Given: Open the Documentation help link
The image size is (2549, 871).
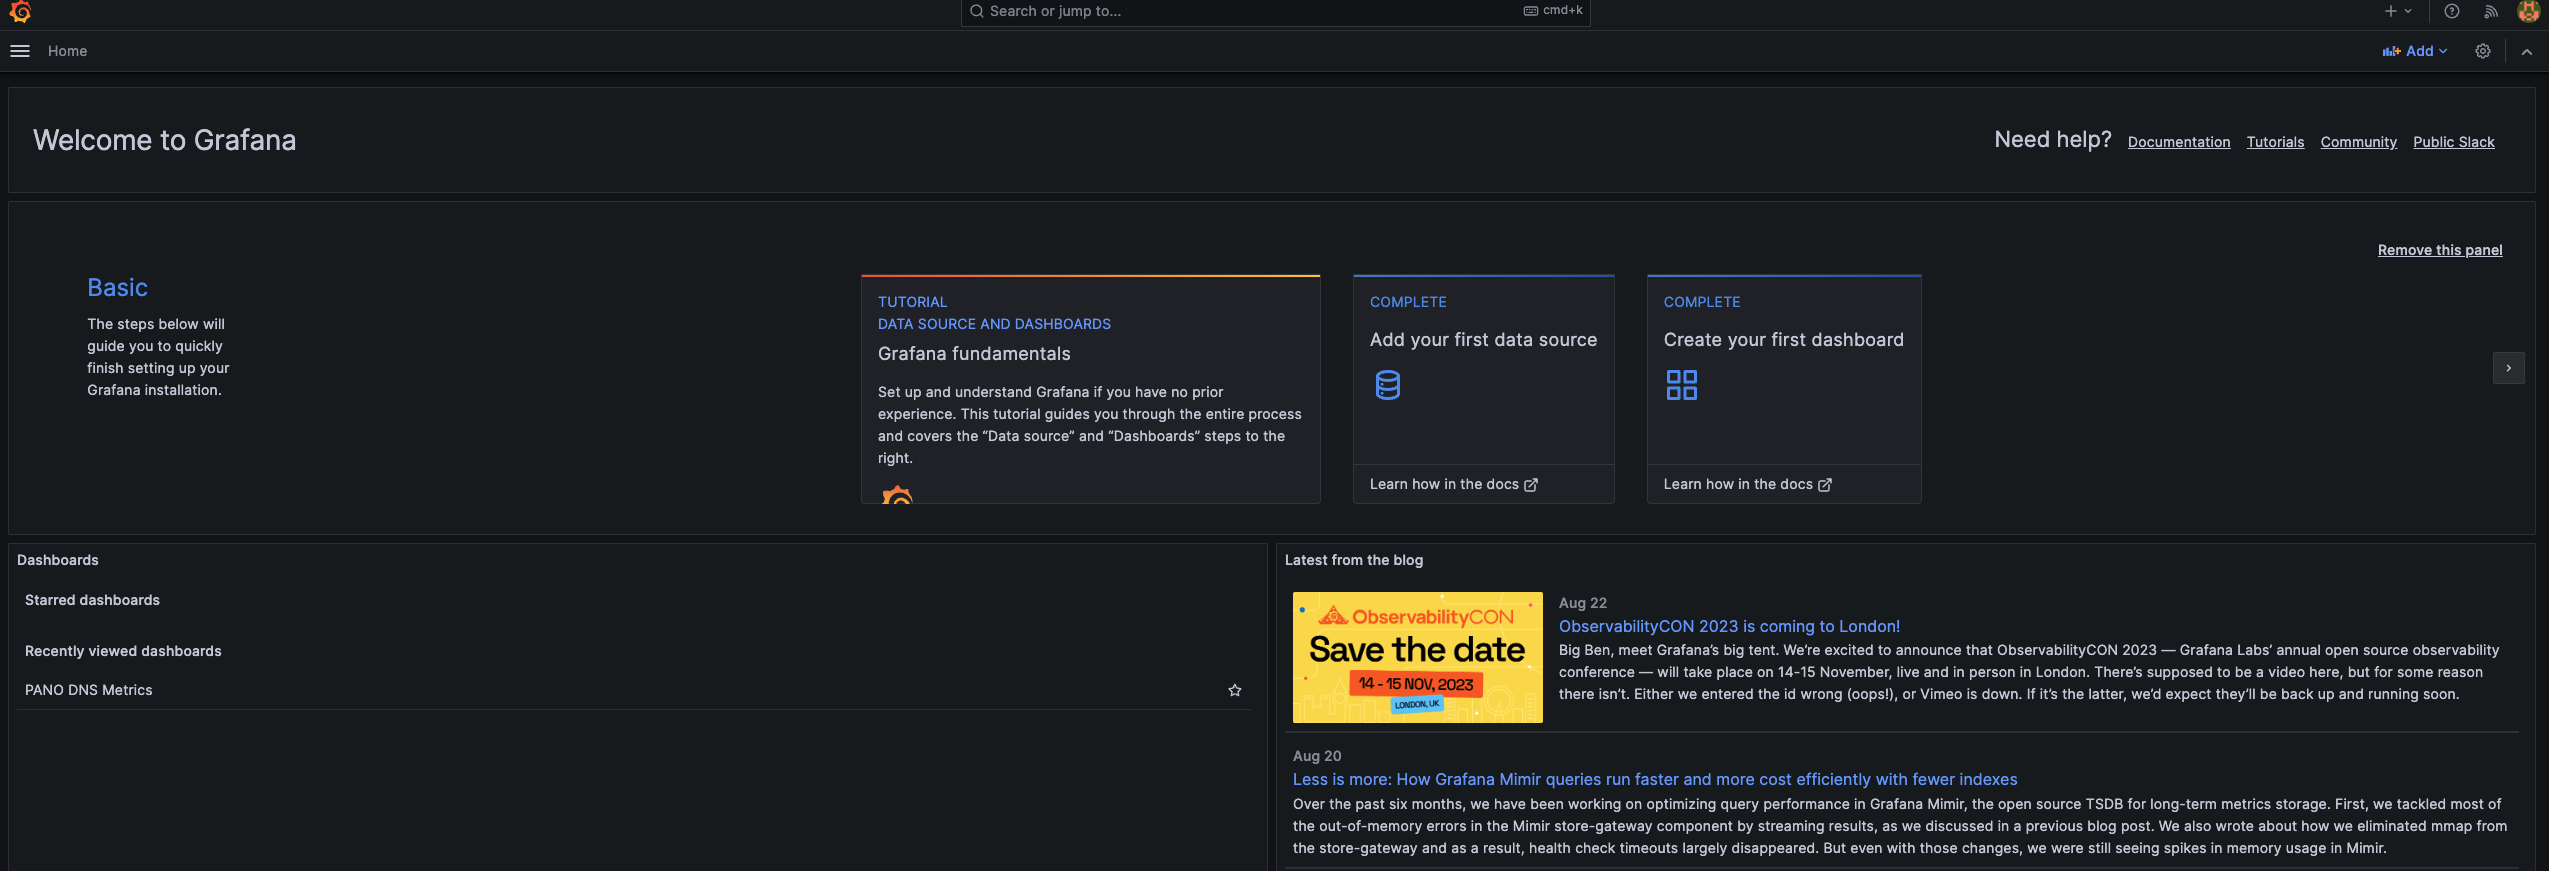Looking at the screenshot, I should point(2179,142).
